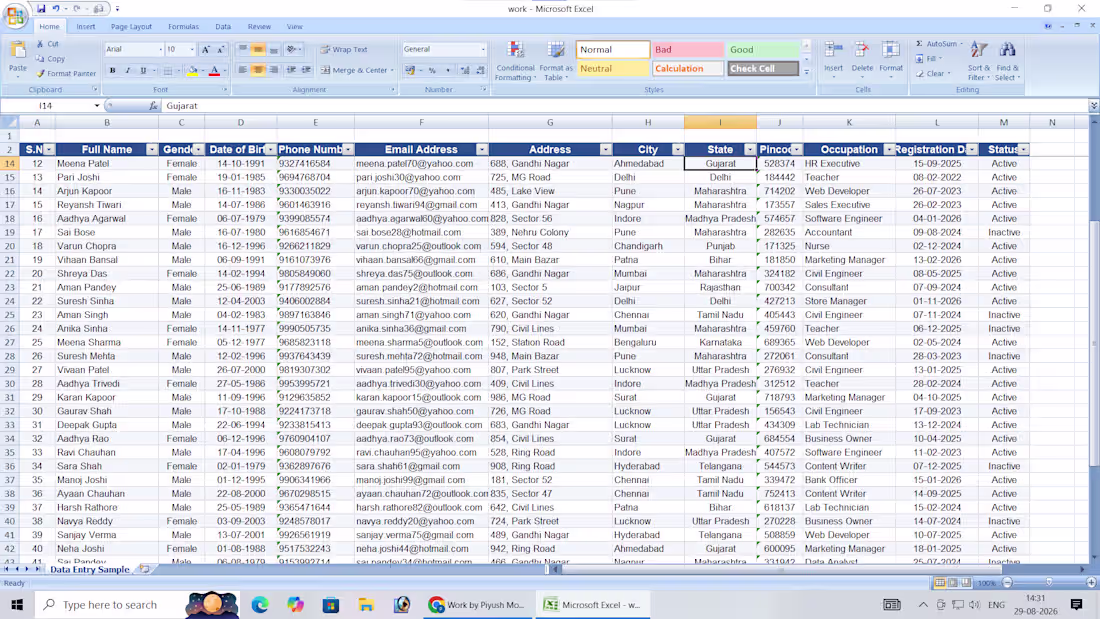
Task: Switch to the Data tab
Action: pos(223,27)
